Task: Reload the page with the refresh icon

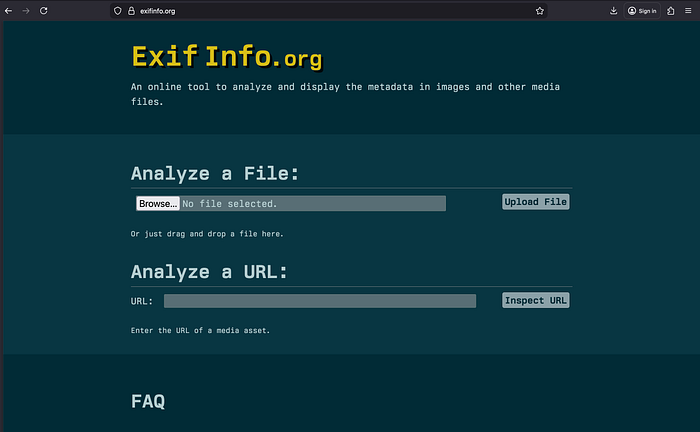Action: point(44,11)
